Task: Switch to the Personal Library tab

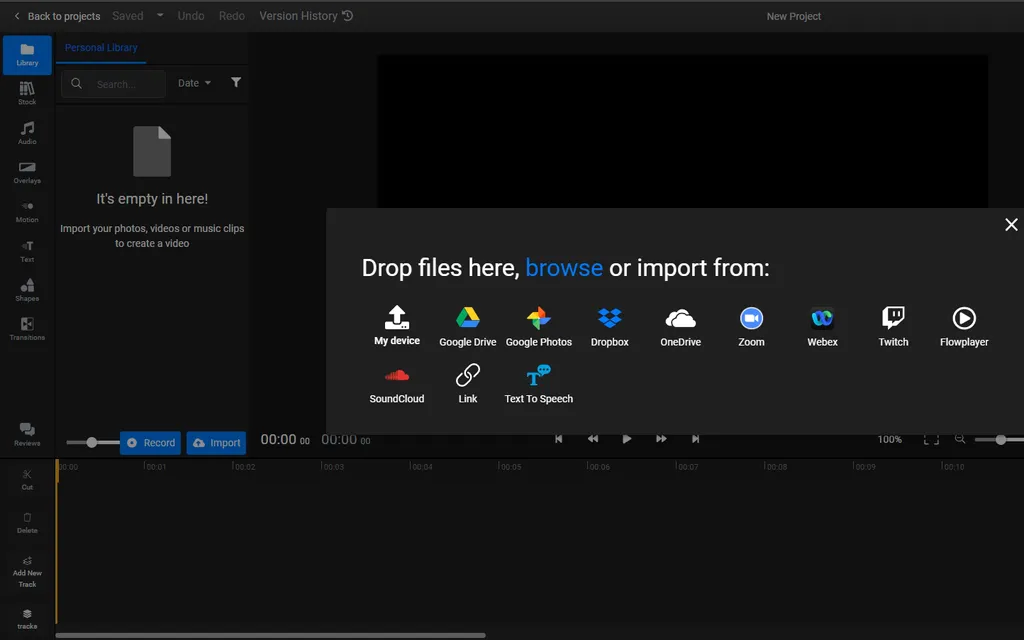Action: click(101, 48)
